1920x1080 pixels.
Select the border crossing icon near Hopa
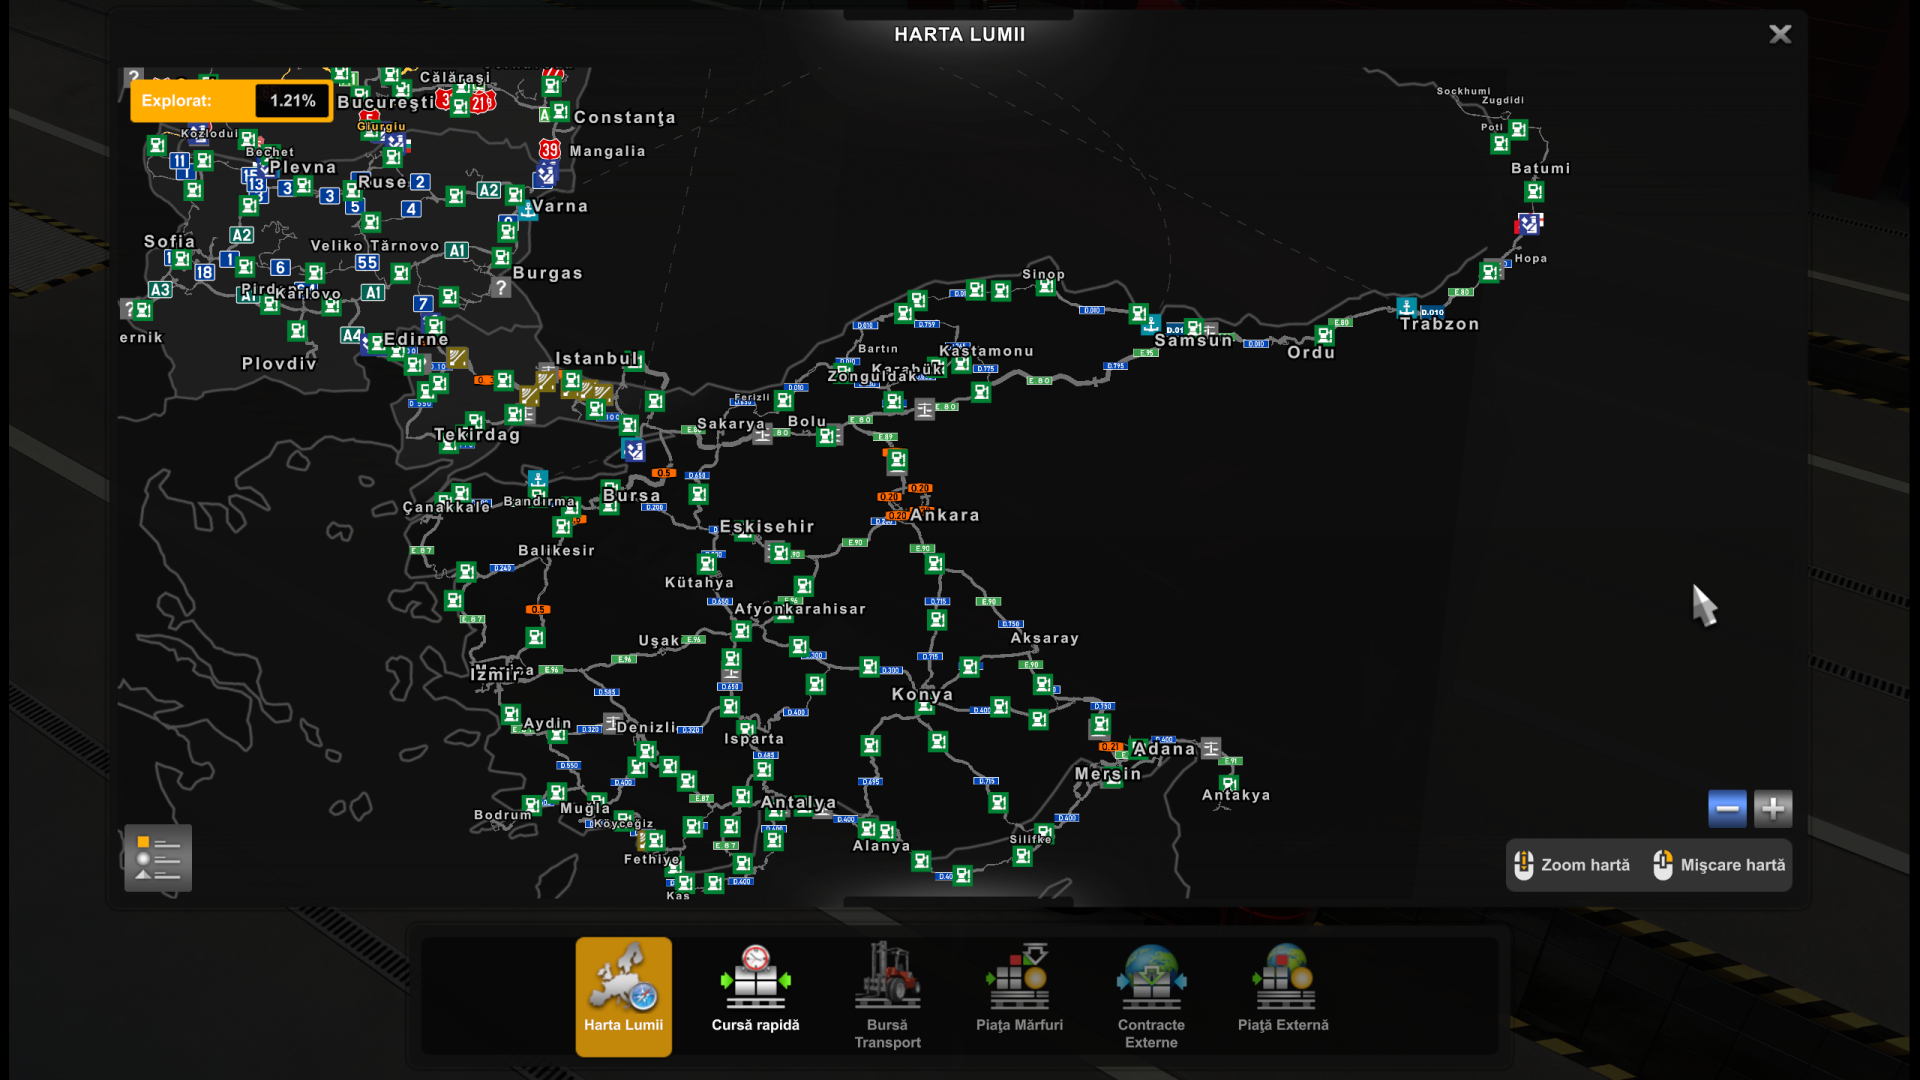click(1529, 224)
